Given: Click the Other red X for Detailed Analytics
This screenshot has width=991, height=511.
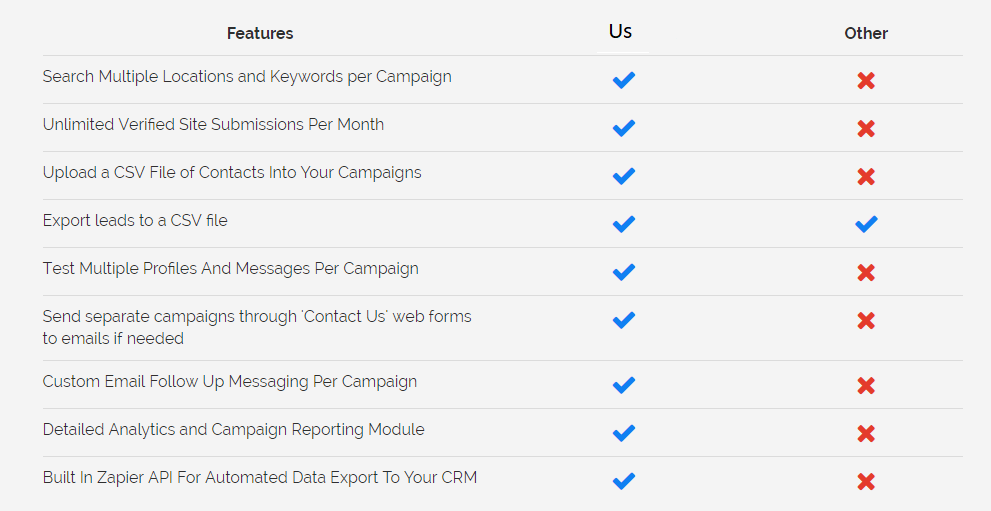Looking at the screenshot, I should 866,434.
